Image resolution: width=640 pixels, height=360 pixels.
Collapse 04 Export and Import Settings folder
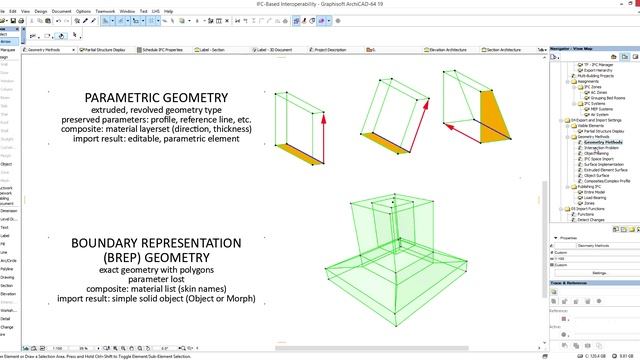pos(561,120)
